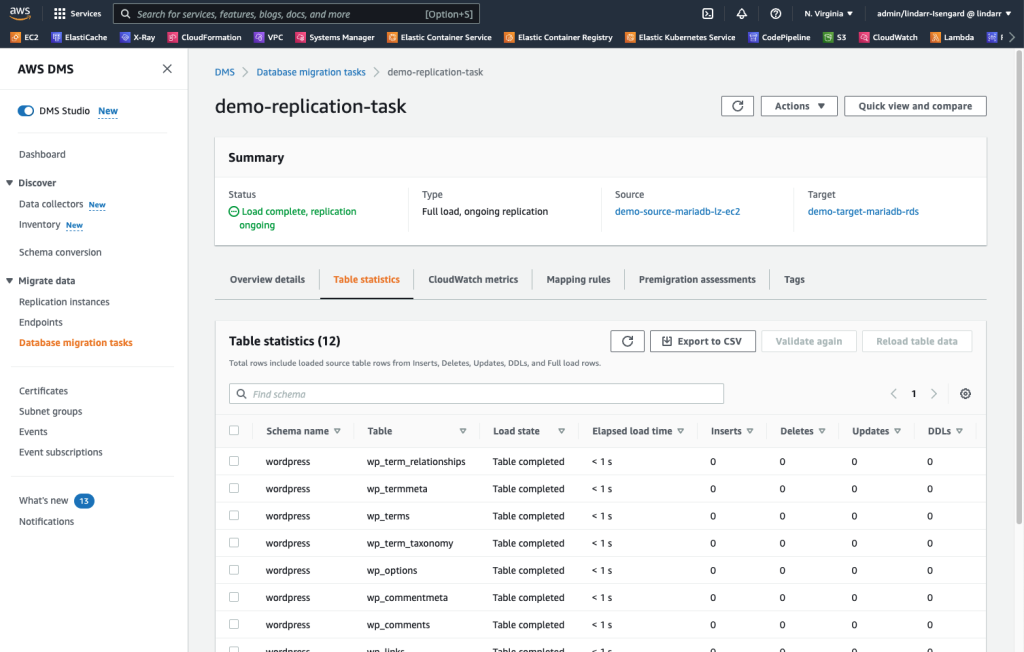This screenshot has height=652, width=1024.
Task: Expand the N. Virginia region selector
Action: (x=828, y=14)
